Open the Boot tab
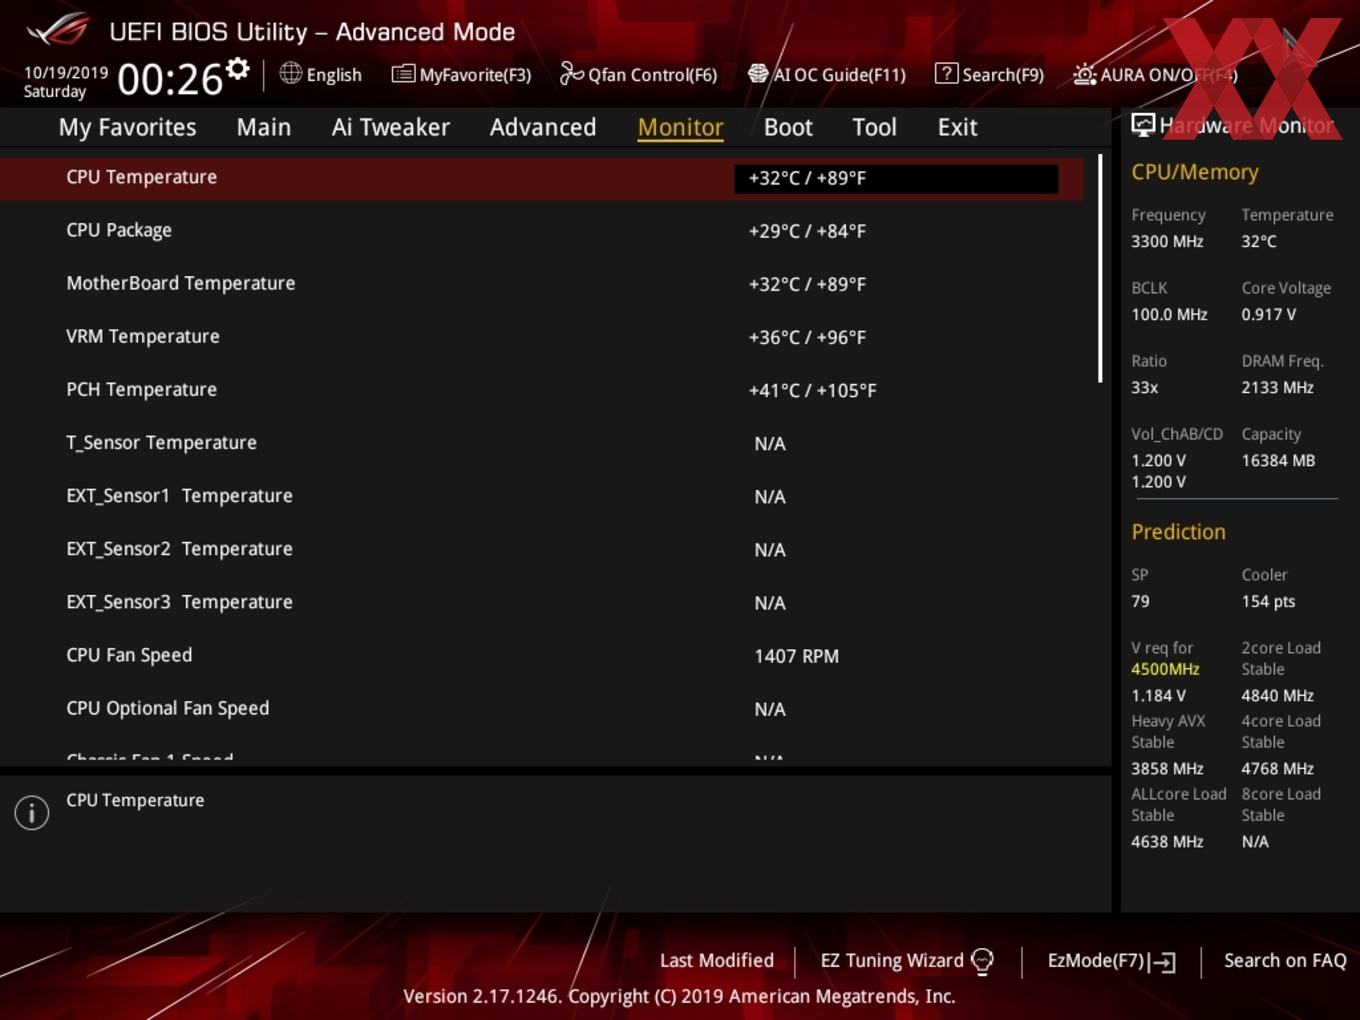 788,127
